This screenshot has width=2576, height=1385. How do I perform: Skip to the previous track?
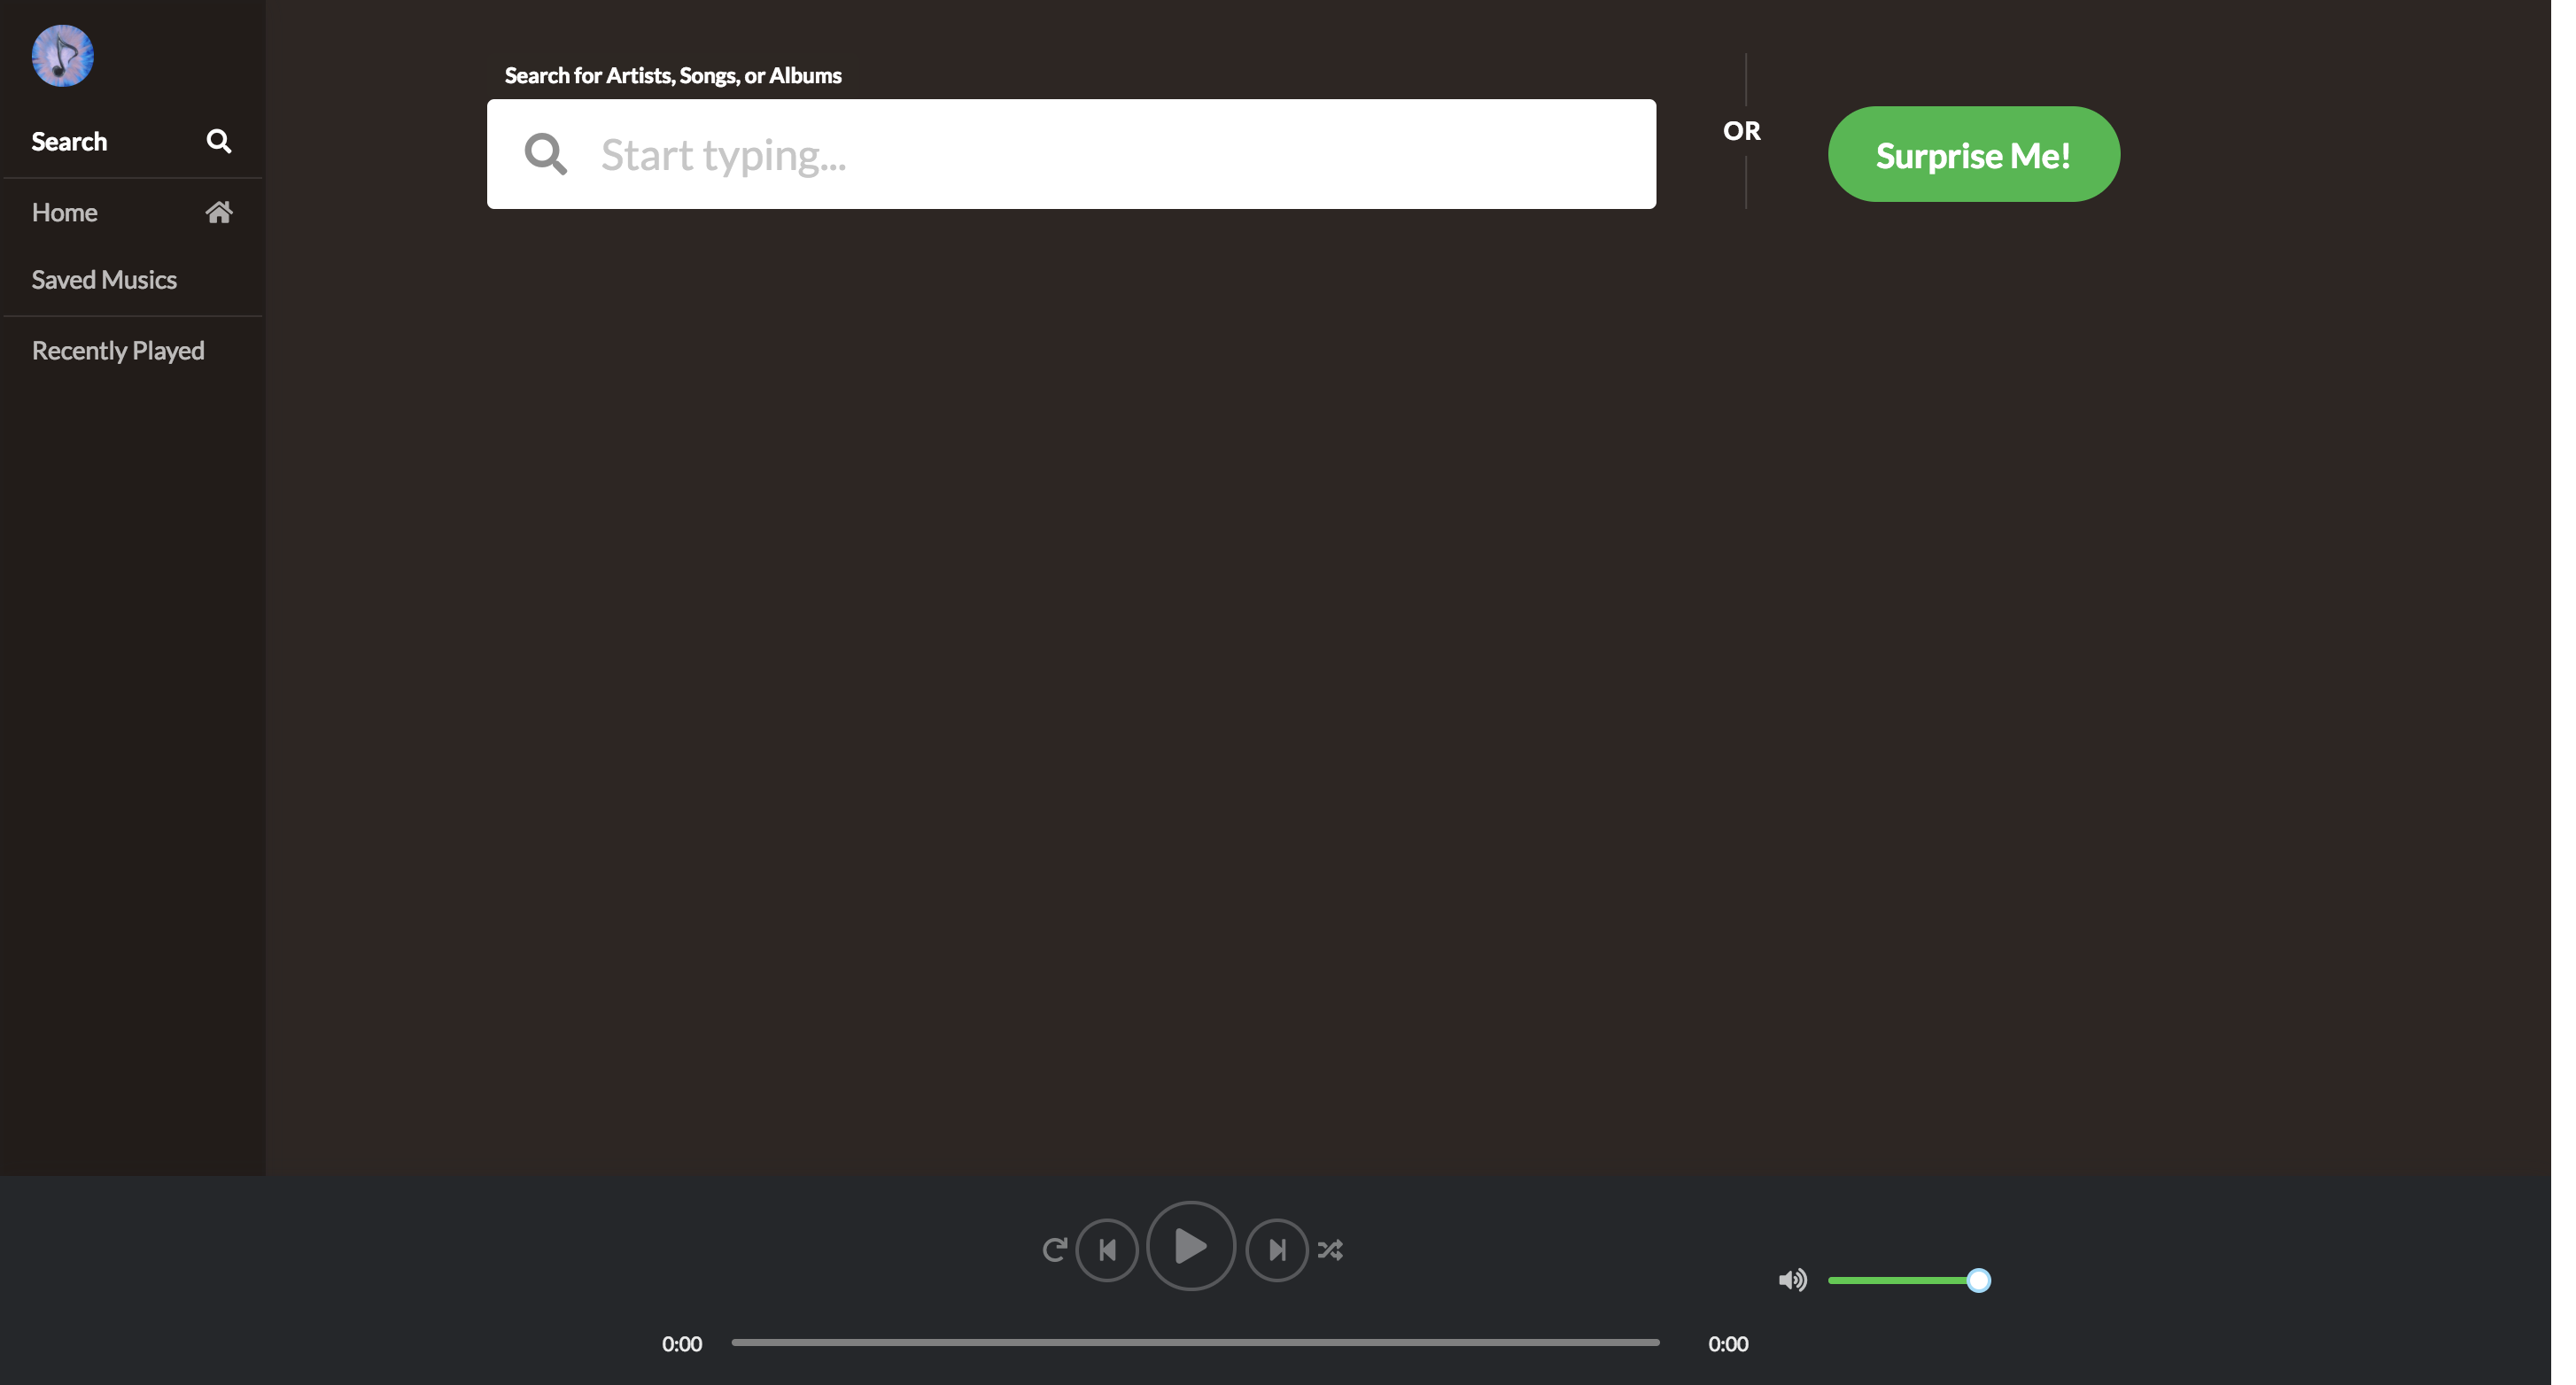pyautogui.click(x=1107, y=1249)
